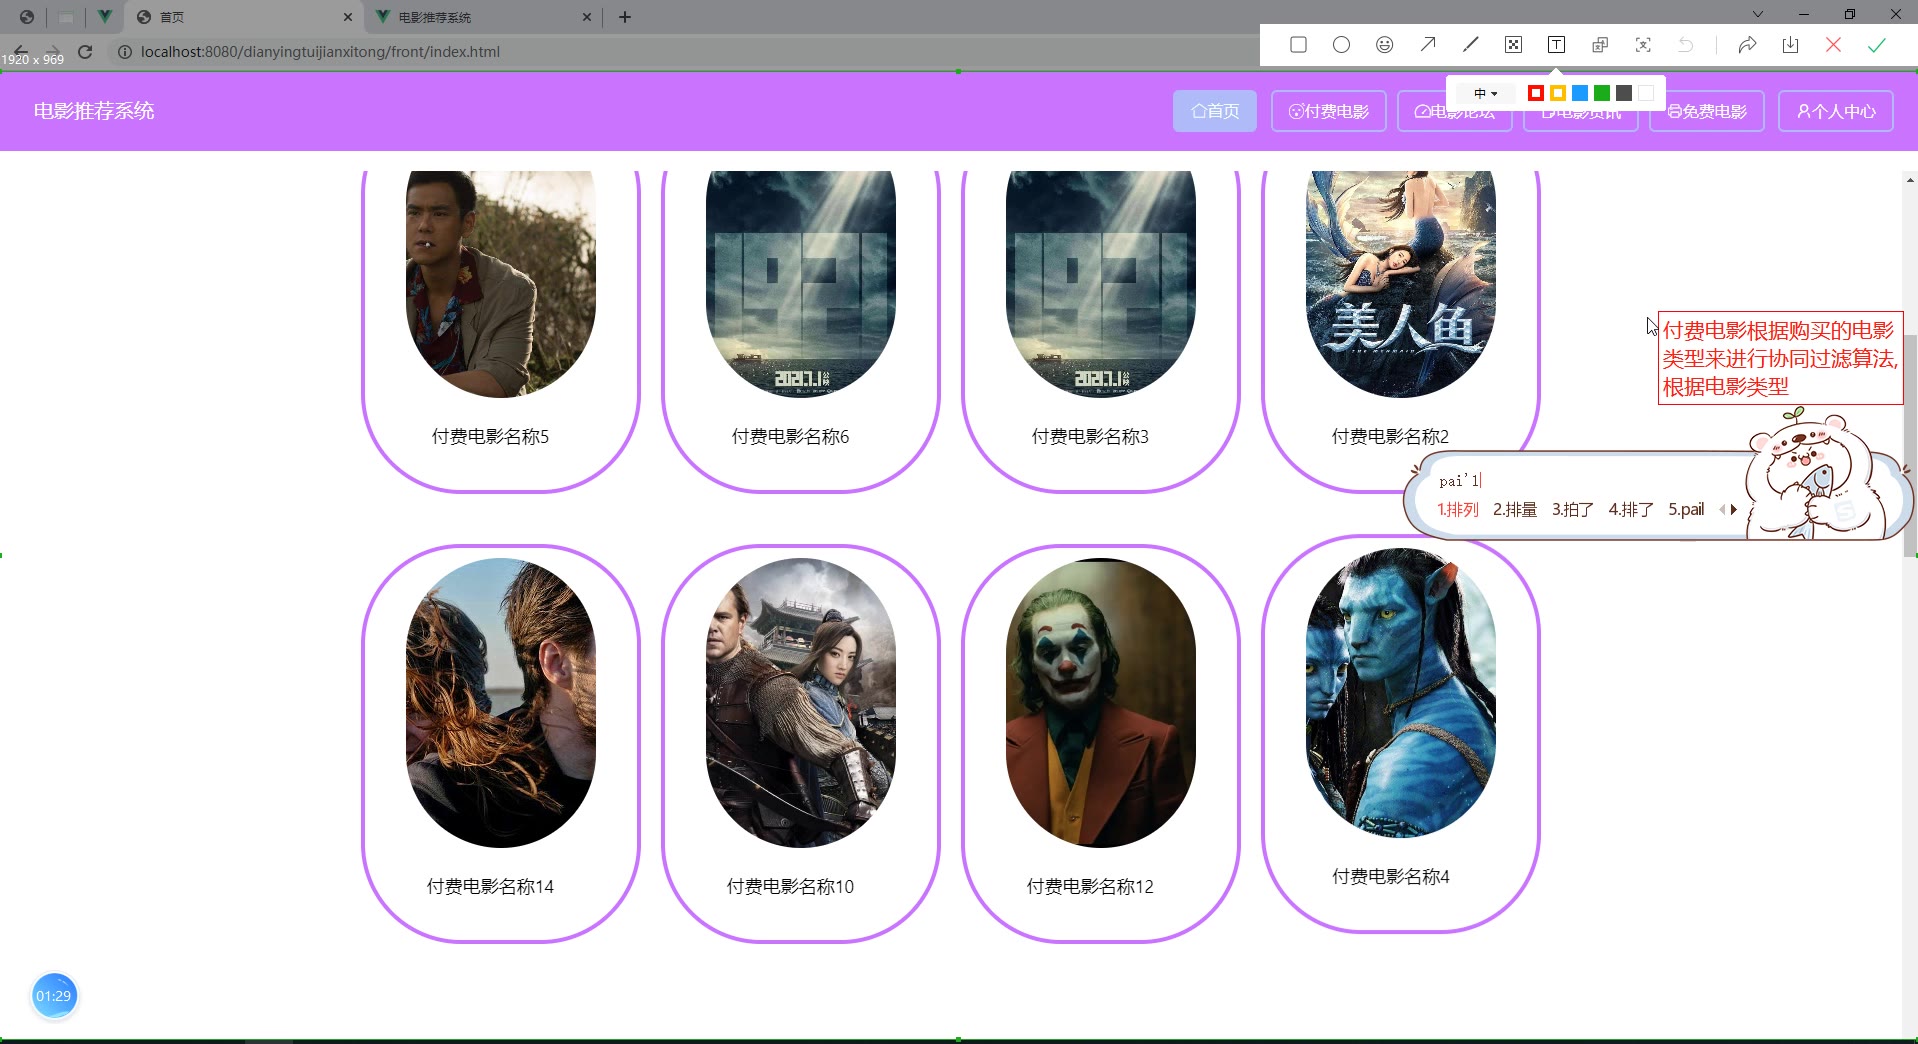
Task: Select the arrow annotation tool
Action: click(1427, 45)
